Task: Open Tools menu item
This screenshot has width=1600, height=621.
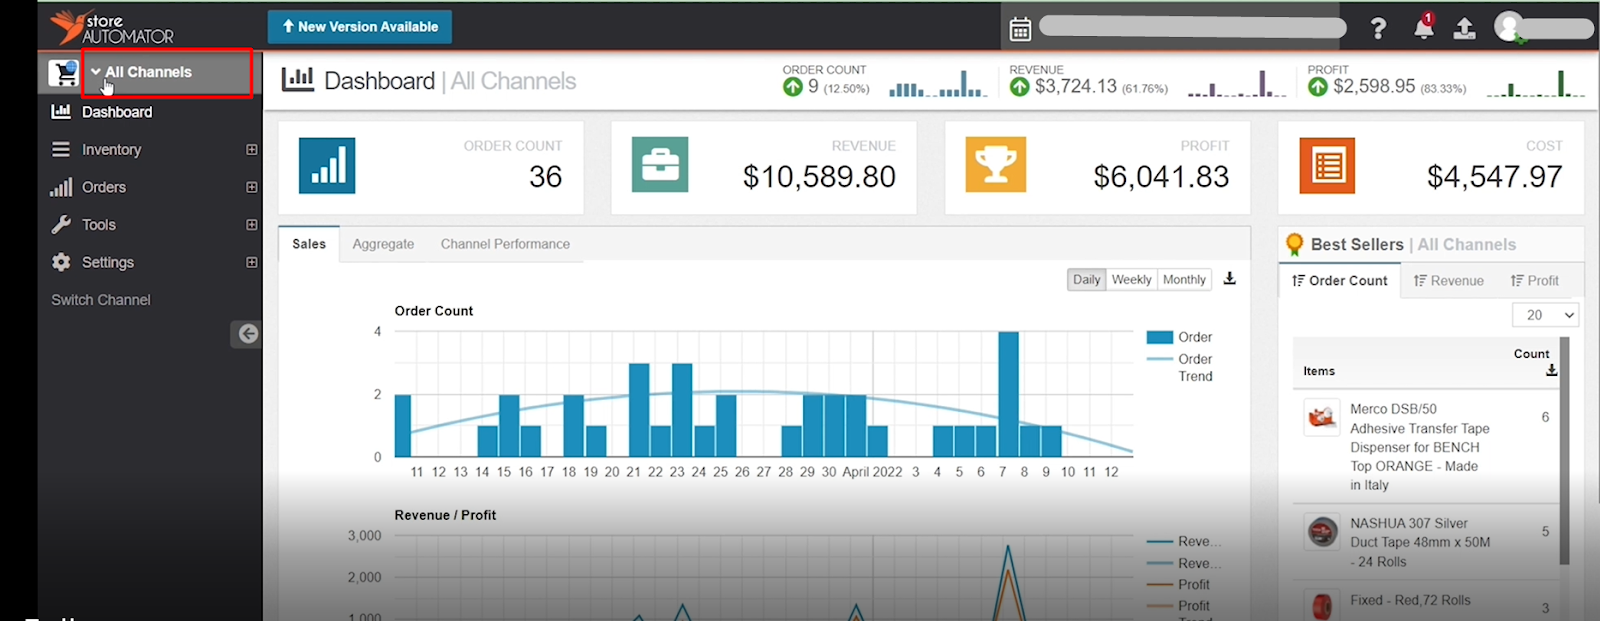Action: [x=99, y=225]
